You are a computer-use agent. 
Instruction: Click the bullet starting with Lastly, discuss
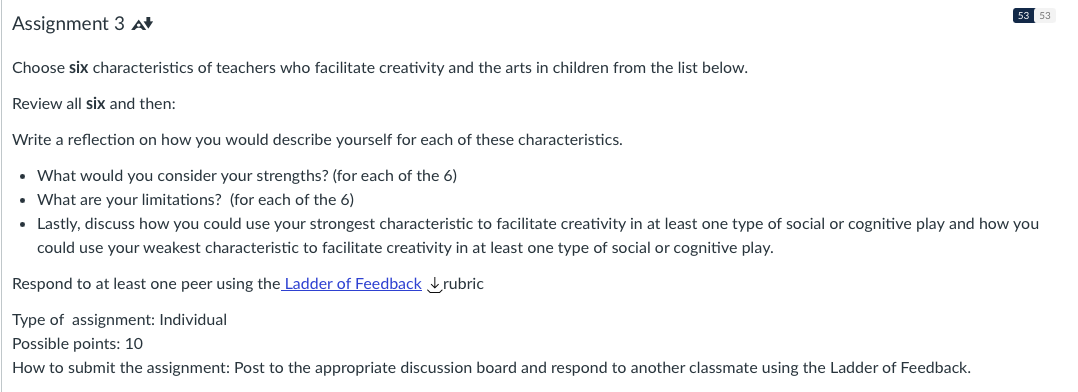click(538, 236)
